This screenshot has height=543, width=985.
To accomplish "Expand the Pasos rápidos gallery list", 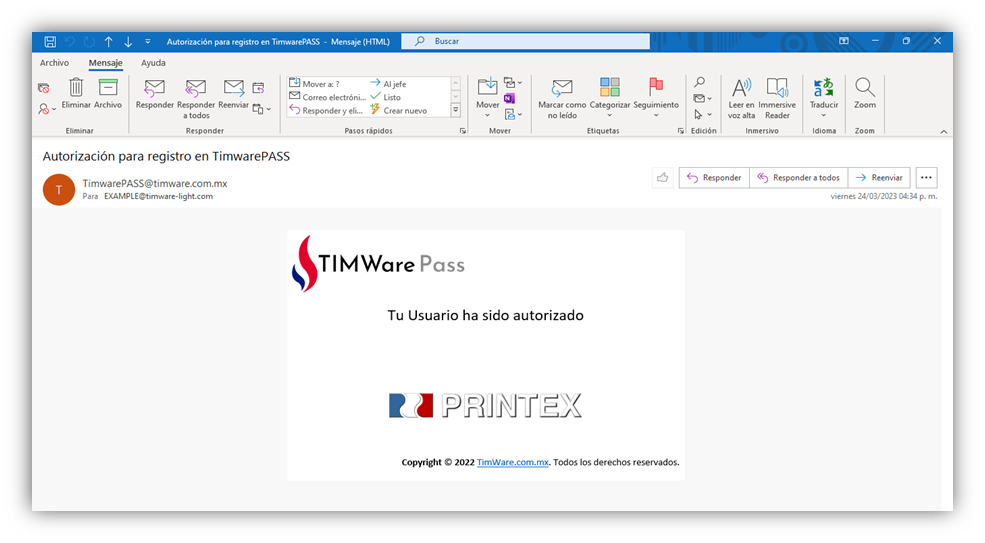I will tap(456, 110).
